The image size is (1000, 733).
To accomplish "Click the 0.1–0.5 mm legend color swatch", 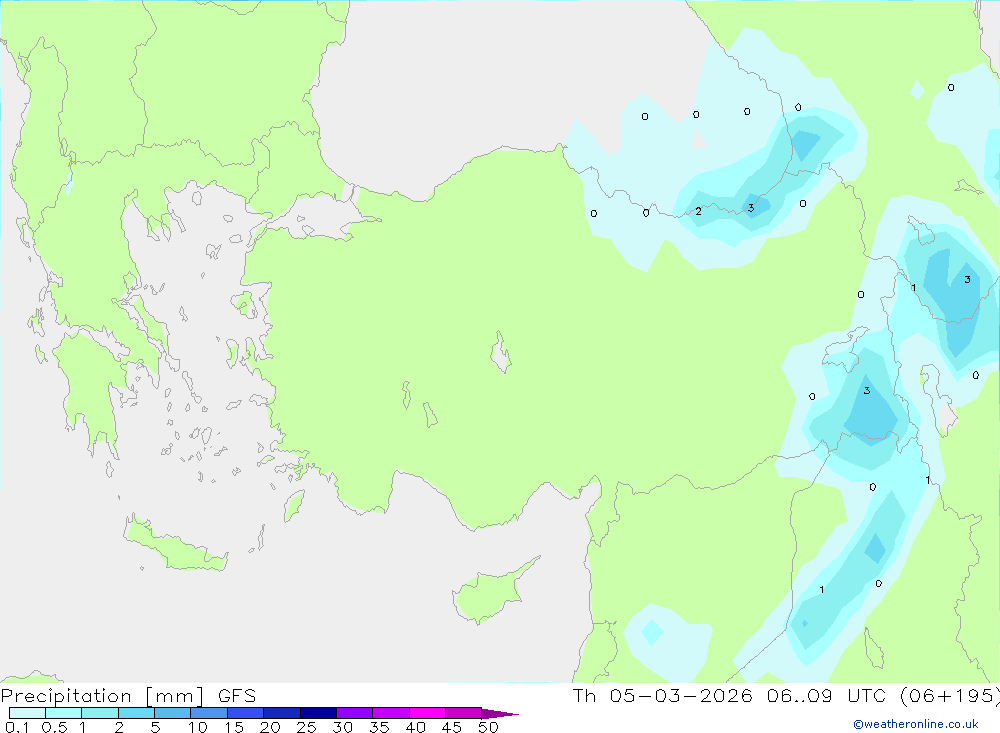I will point(27,713).
